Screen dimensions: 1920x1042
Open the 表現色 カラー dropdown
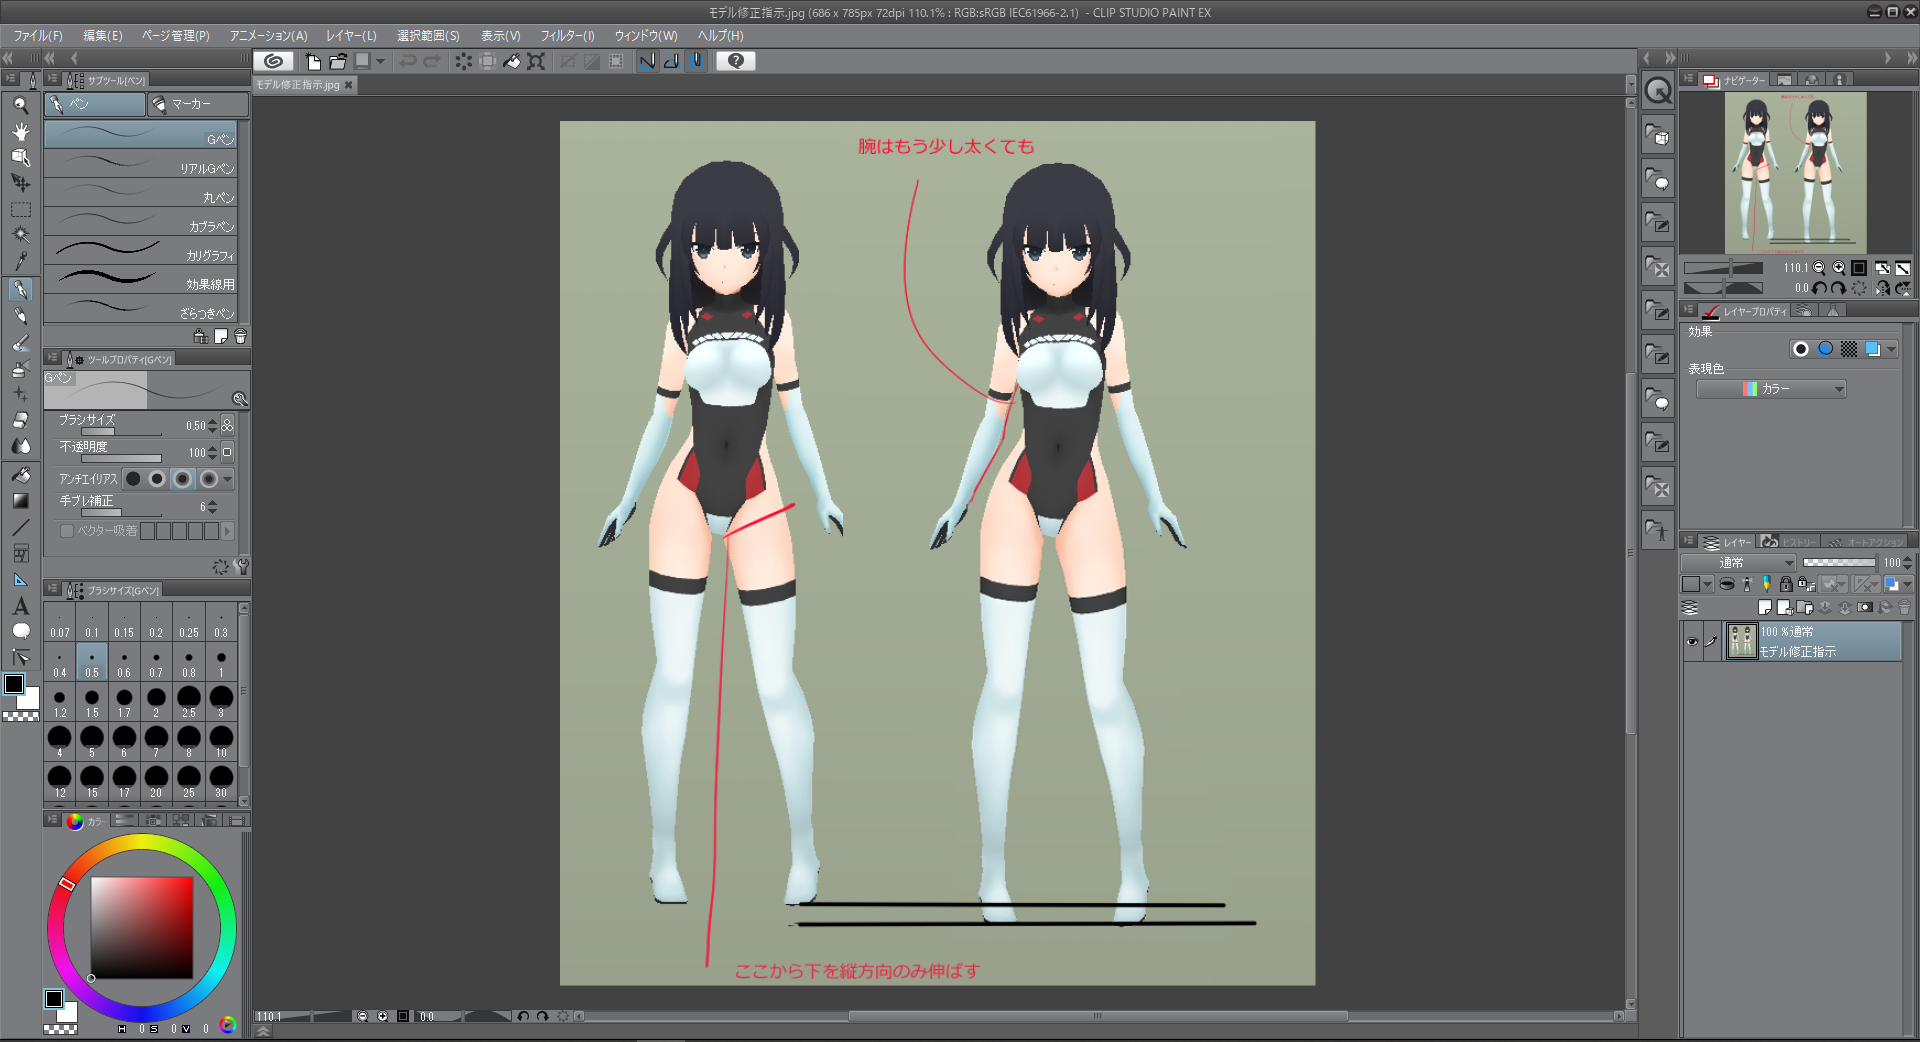coord(1771,389)
